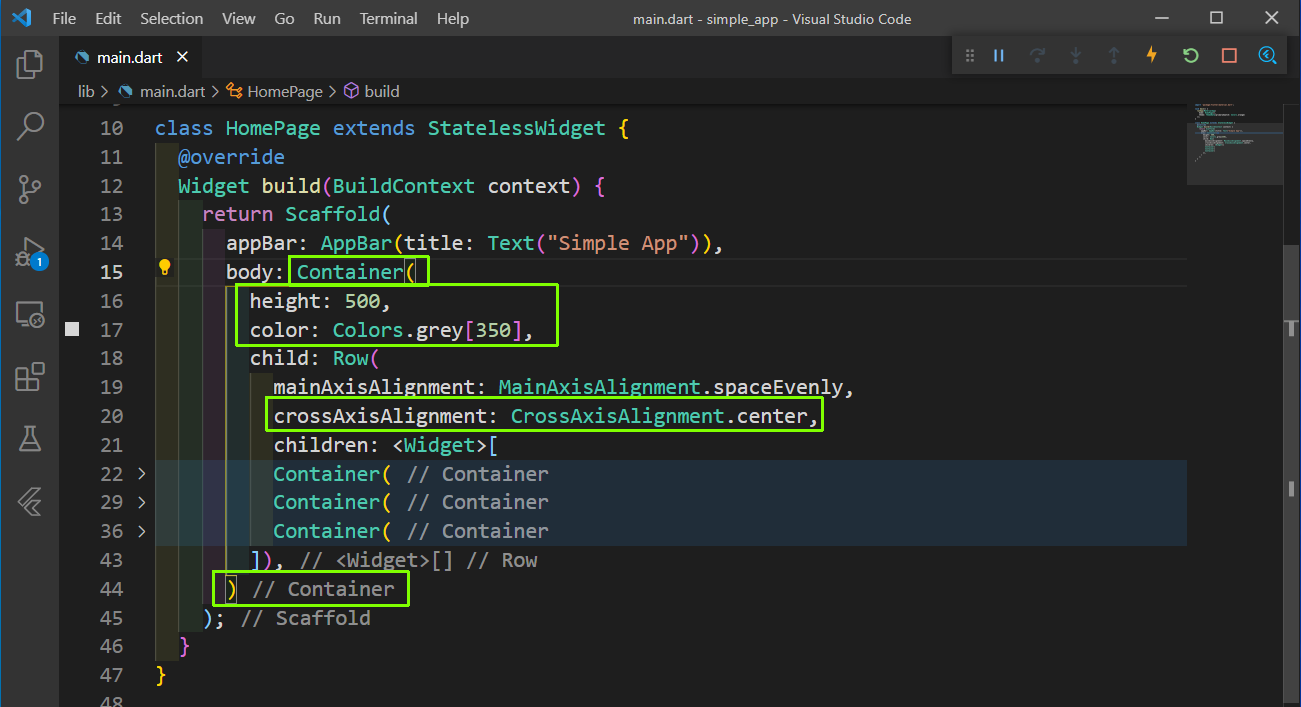The height and width of the screenshot is (707, 1301).
Task: Open the Extensions view
Action: click(x=30, y=378)
